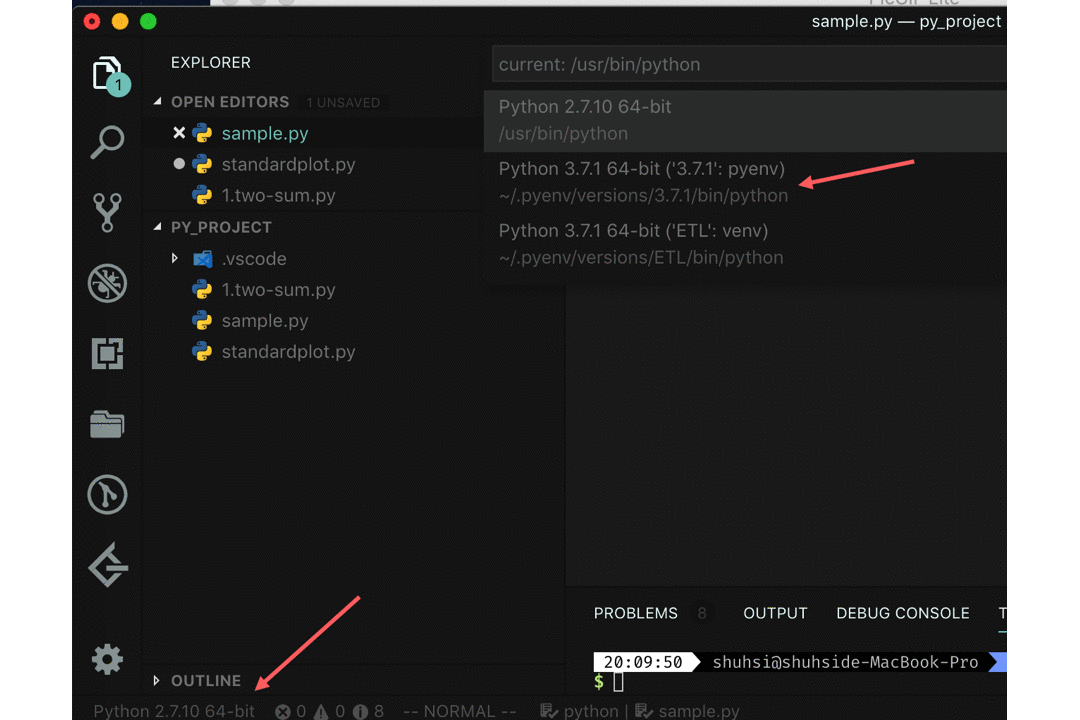Image resolution: width=1080 pixels, height=720 pixels.
Task: Click the history icon in the activity bar
Action: [107, 494]
